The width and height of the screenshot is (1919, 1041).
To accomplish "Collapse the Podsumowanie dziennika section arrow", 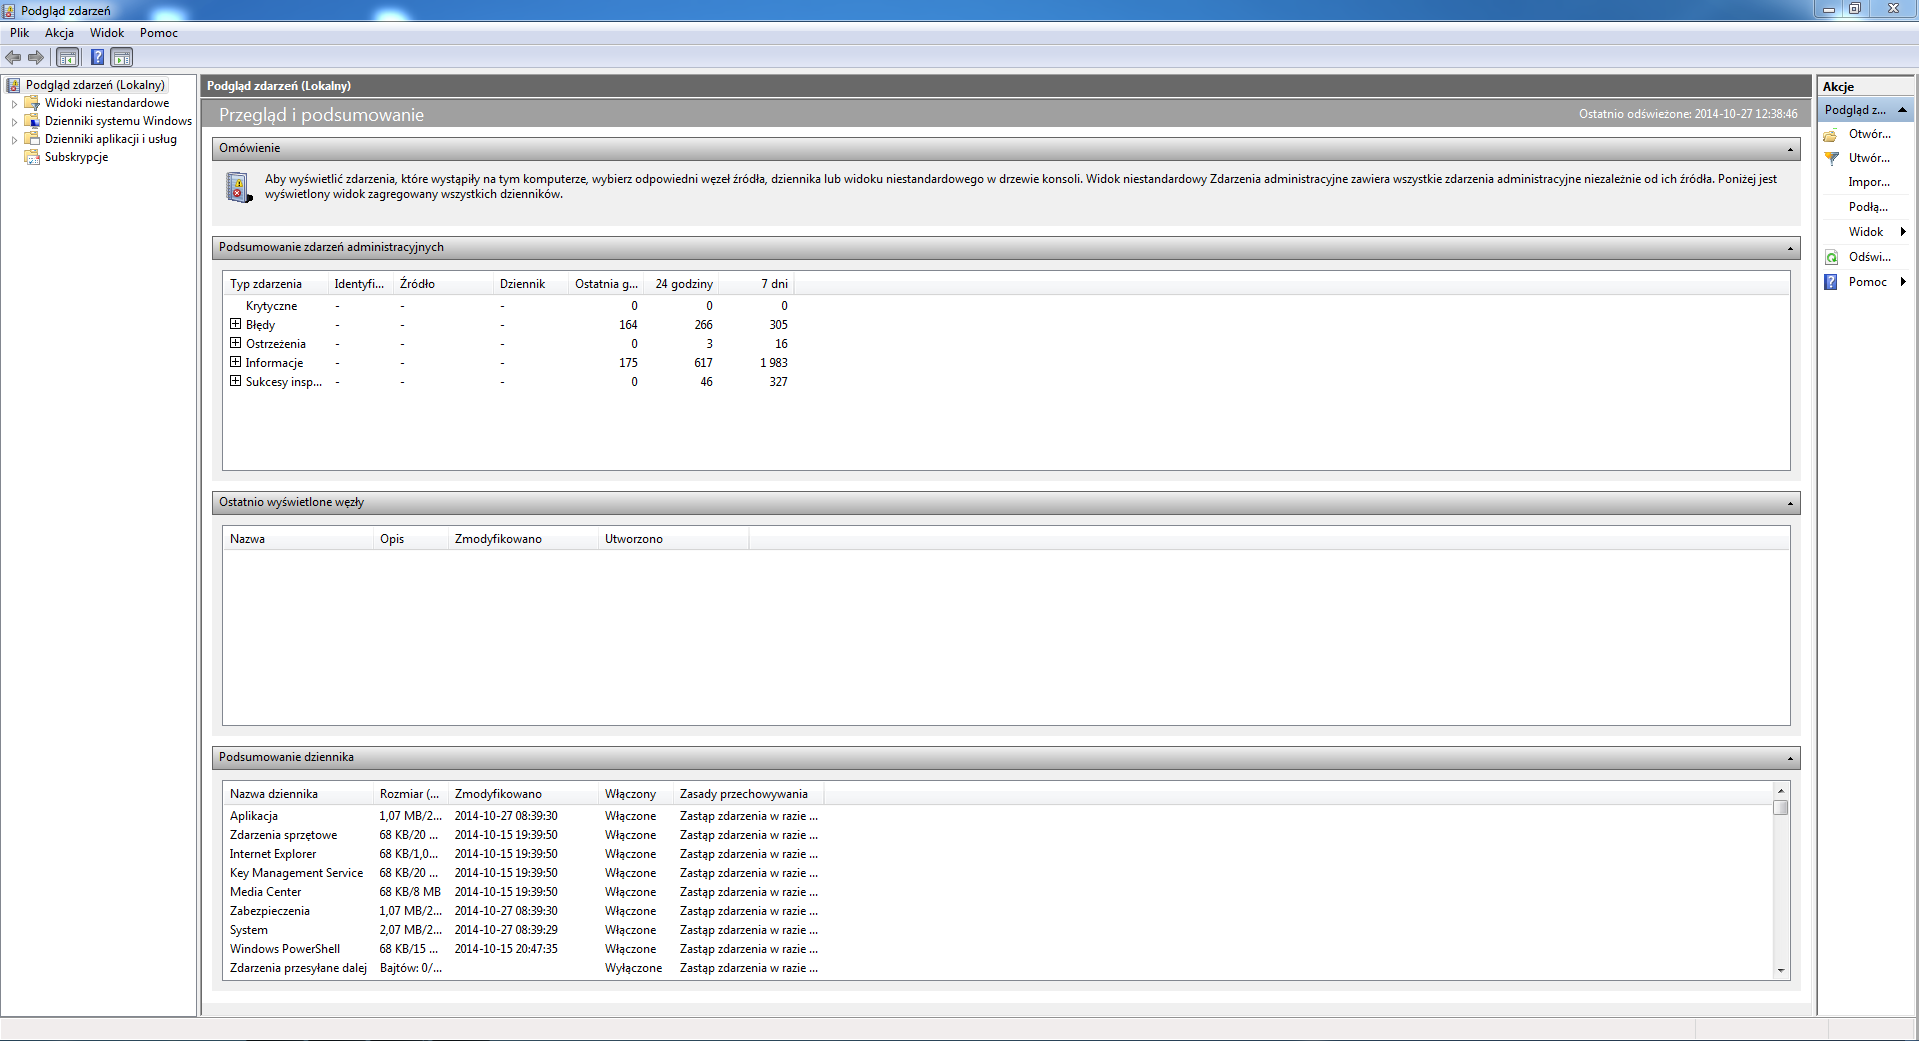I will point(1790,758).
